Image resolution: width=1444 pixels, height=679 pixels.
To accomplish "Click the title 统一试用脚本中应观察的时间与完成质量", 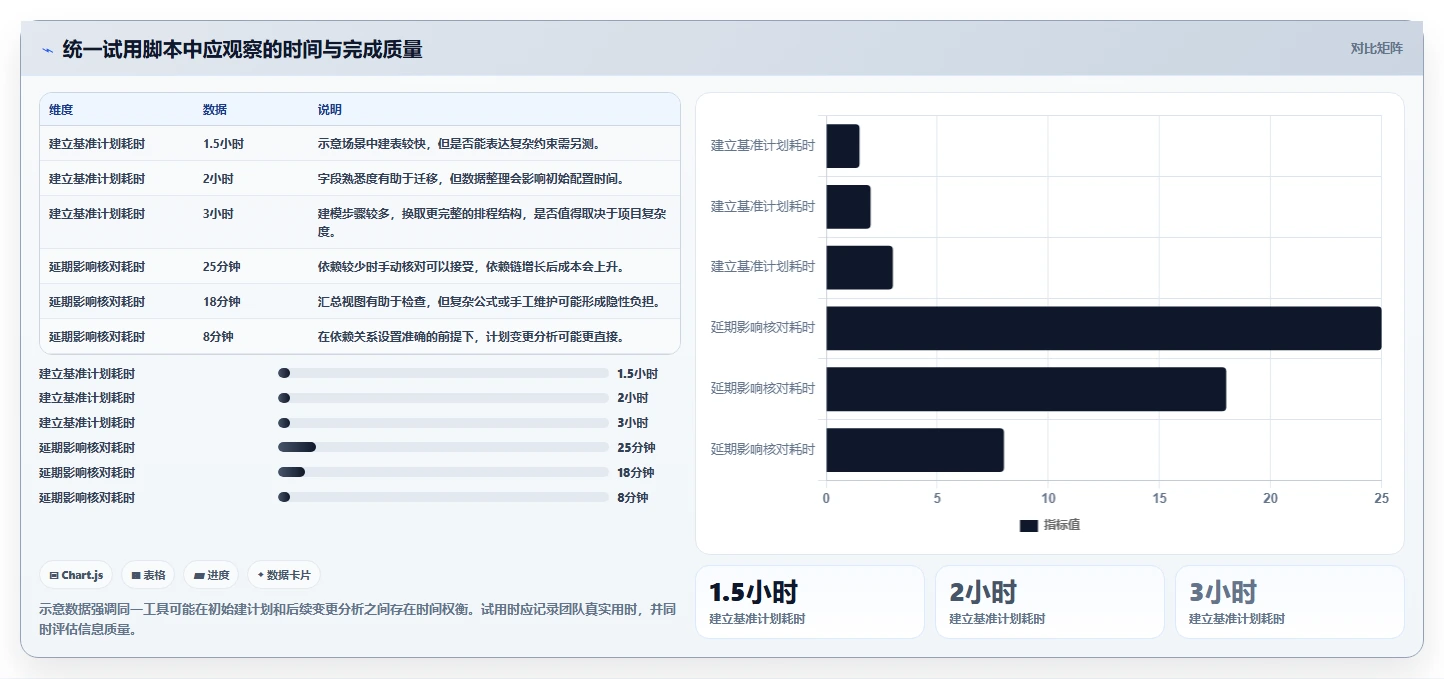I will tap(242, 49).
